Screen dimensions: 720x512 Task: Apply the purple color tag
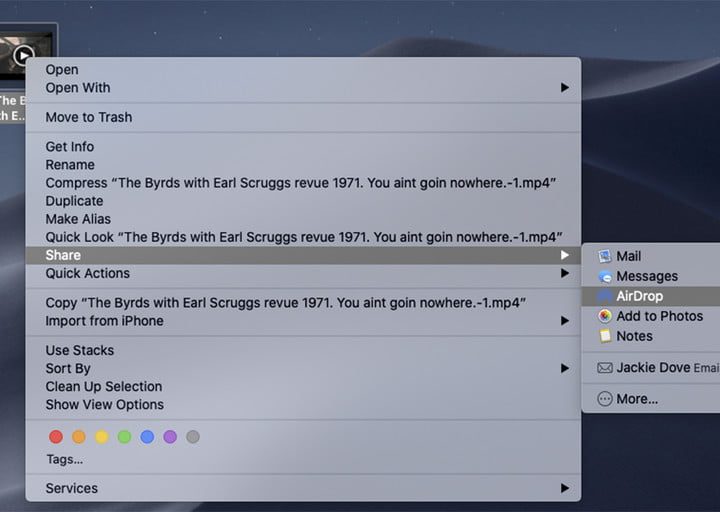tap(170, 437)
